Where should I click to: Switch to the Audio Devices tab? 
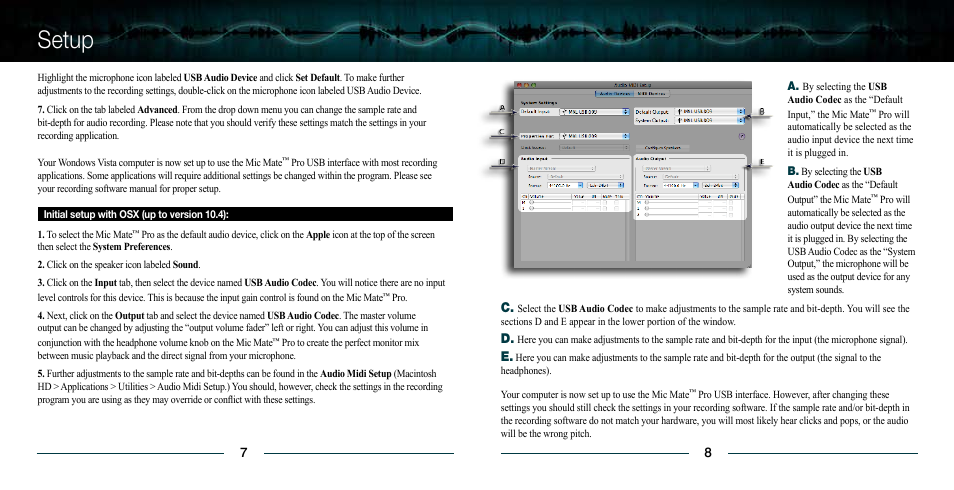[x=615, y=94]
